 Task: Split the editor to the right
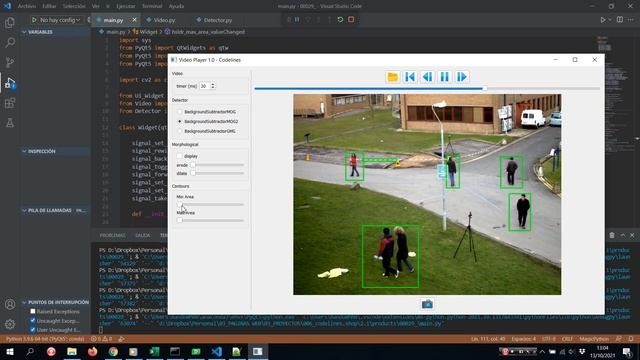(x=620, y=20)
